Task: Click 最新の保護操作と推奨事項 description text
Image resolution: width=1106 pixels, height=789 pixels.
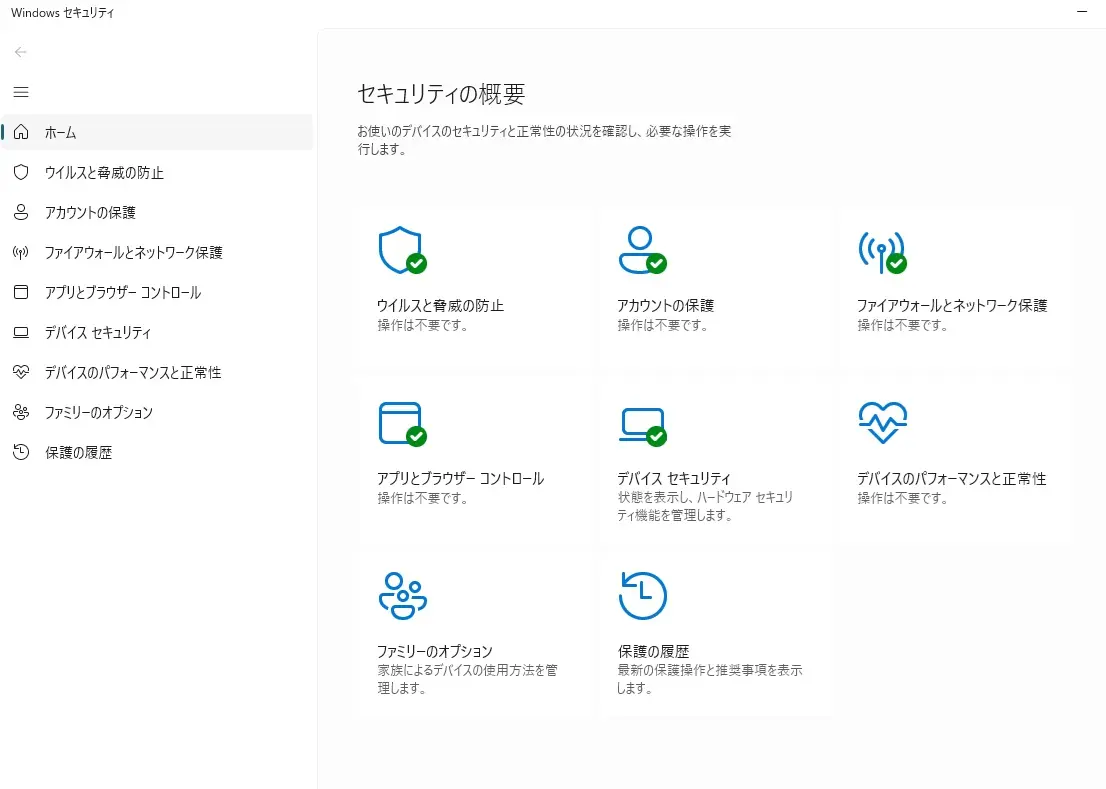Action: tap(710, 679)
